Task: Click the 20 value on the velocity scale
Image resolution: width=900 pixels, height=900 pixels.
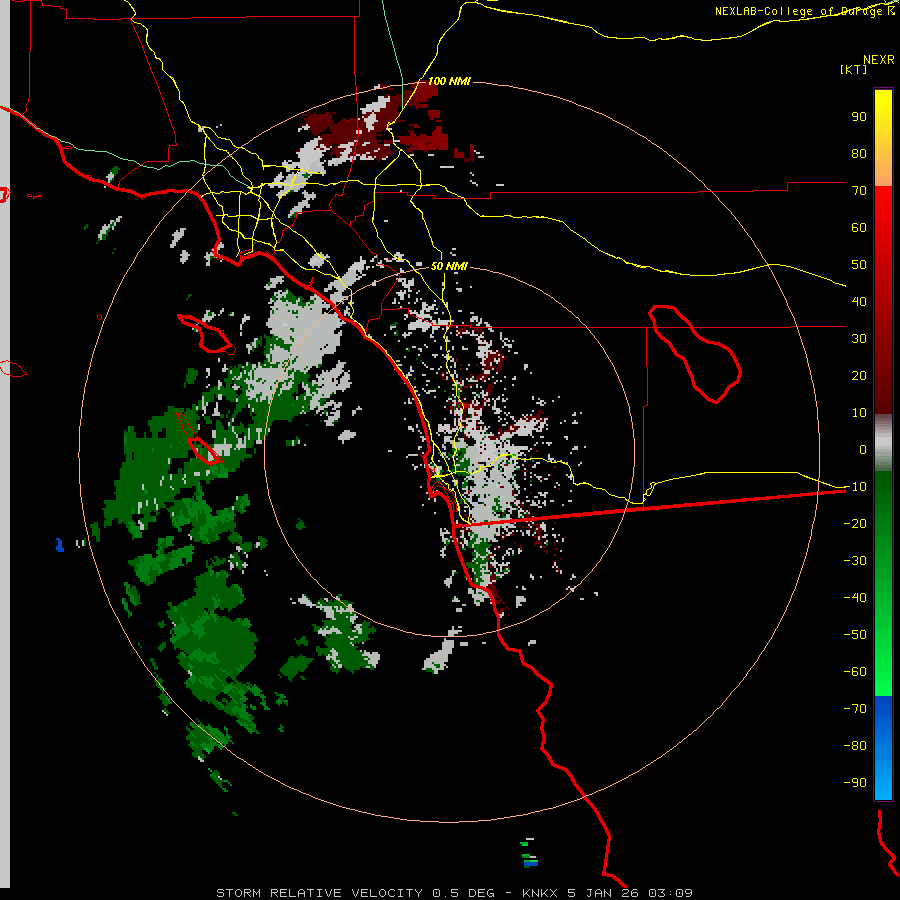Action: point(859,375)
